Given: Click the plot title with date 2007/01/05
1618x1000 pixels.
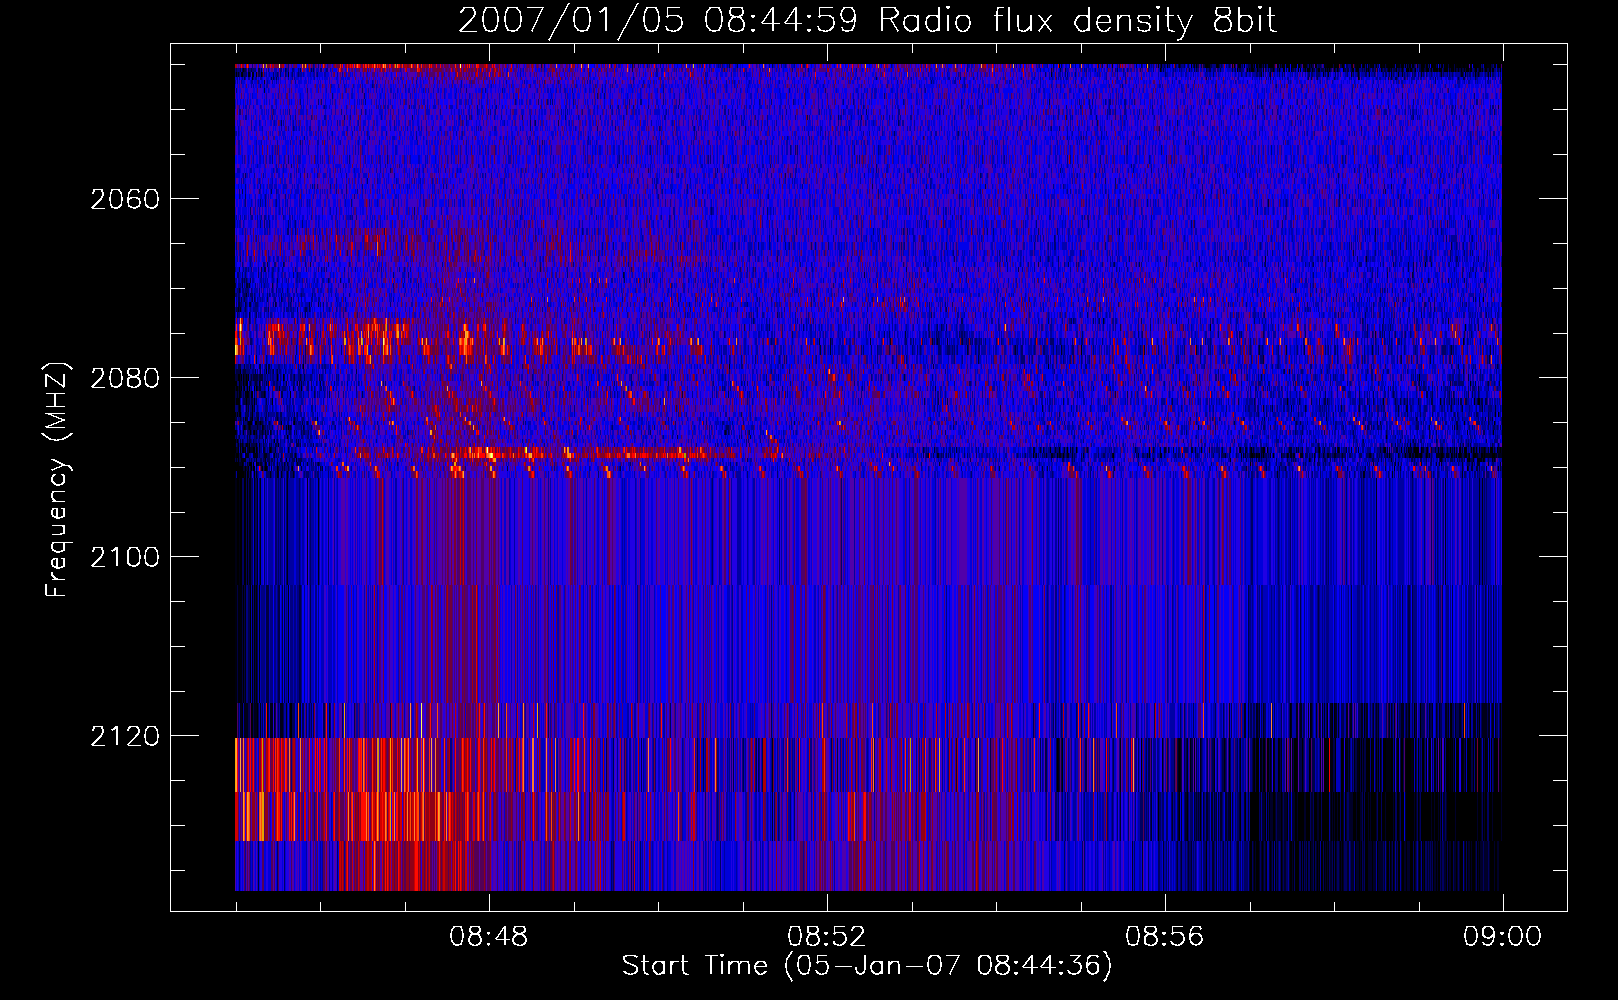Looking at the screenshot, I should pyautogui.click(x=867, y=21).
